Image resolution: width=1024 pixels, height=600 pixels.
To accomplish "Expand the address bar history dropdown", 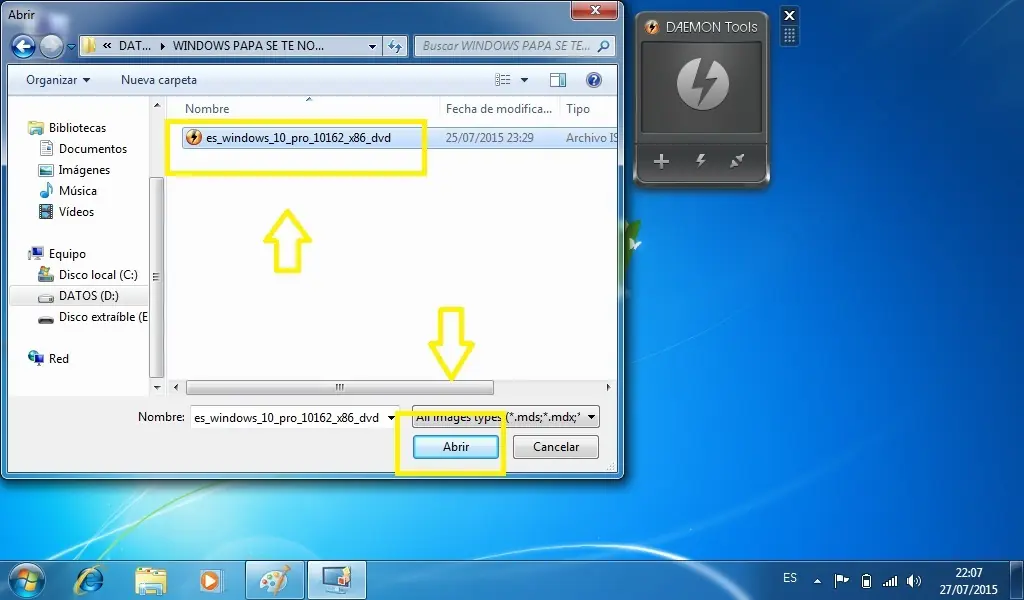I will [x=372, y=46].
